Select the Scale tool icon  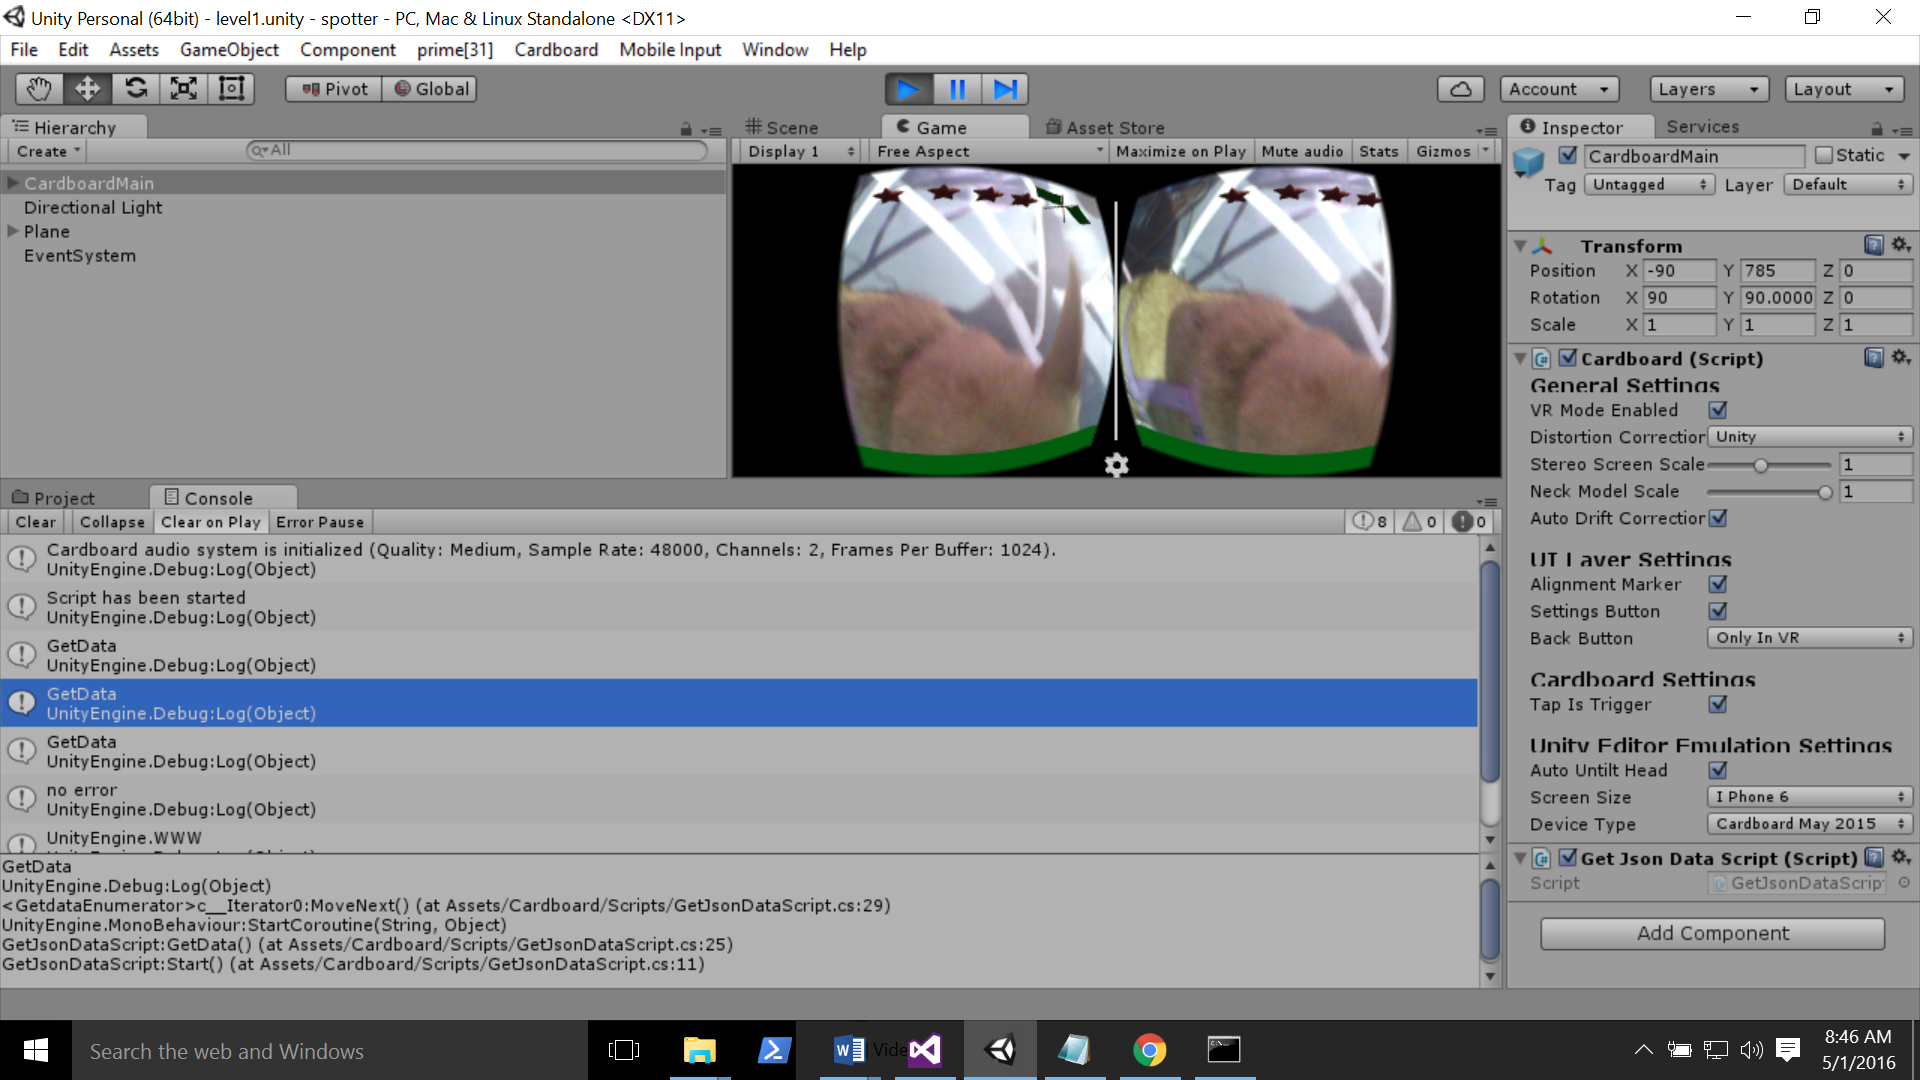pos(184,89)
